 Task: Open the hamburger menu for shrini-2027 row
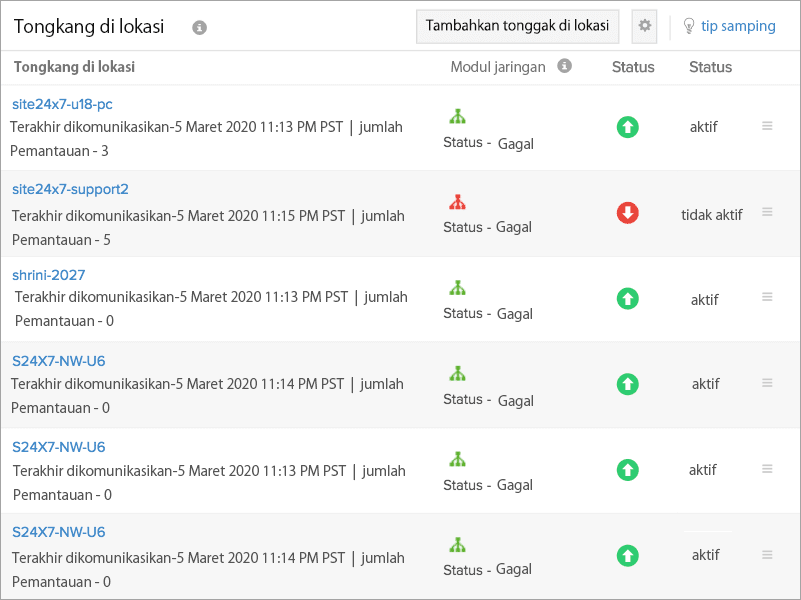click(x=767, y=297)
